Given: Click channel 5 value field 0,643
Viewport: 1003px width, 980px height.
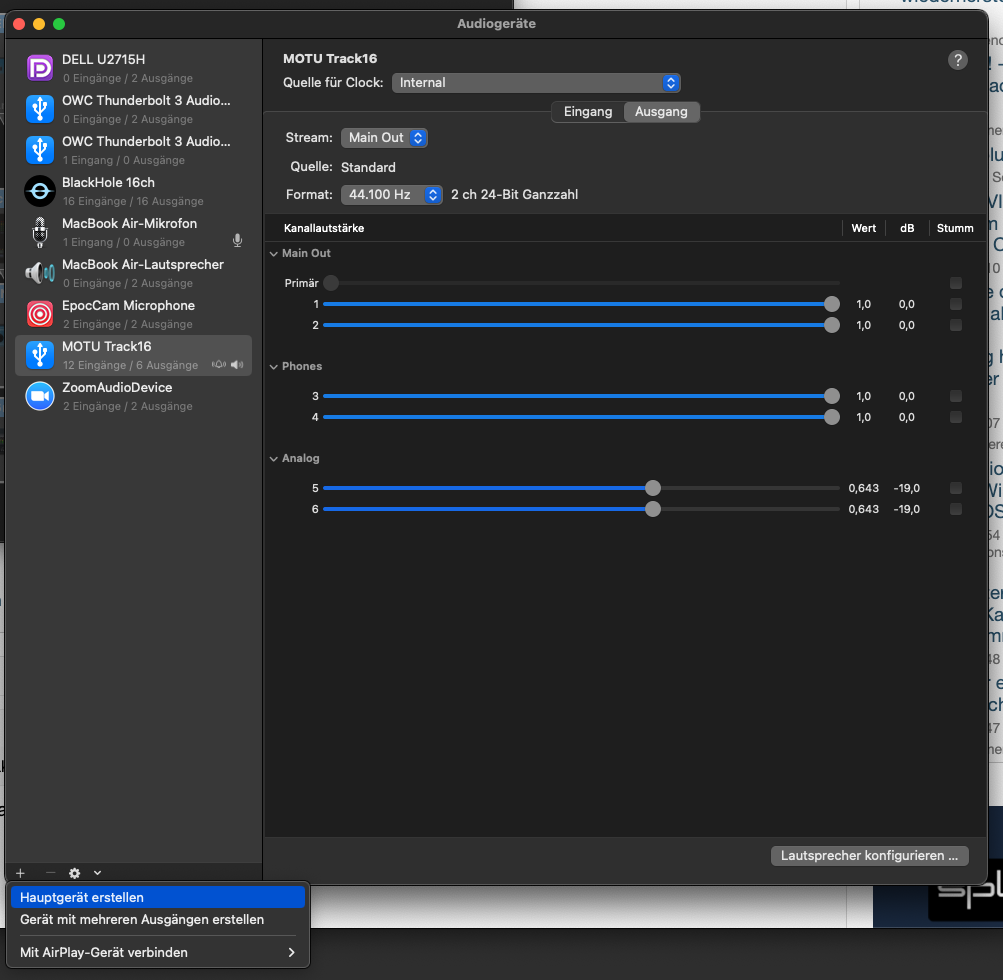Looking at the screenshot, I should point(864,488).
